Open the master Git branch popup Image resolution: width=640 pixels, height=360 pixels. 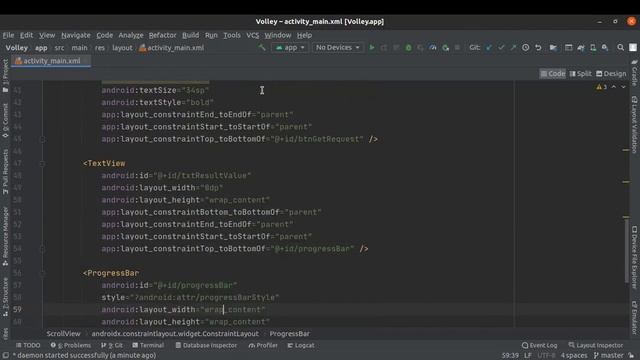609,356
